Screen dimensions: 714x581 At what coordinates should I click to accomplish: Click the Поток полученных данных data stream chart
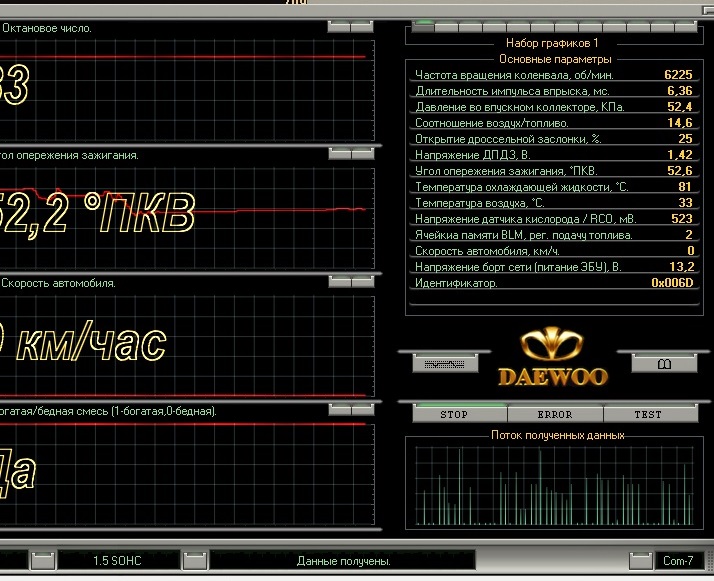point(554,486)
